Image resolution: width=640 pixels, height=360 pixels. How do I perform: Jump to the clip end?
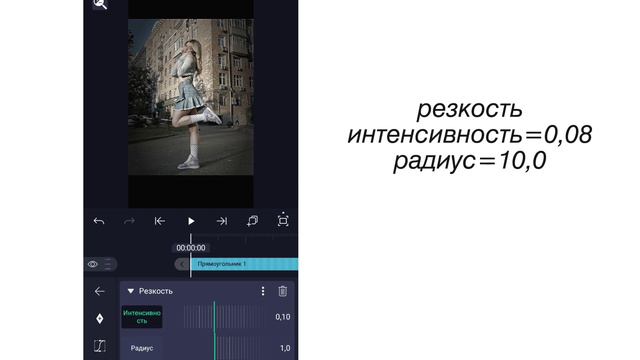(x=222, y=221)
